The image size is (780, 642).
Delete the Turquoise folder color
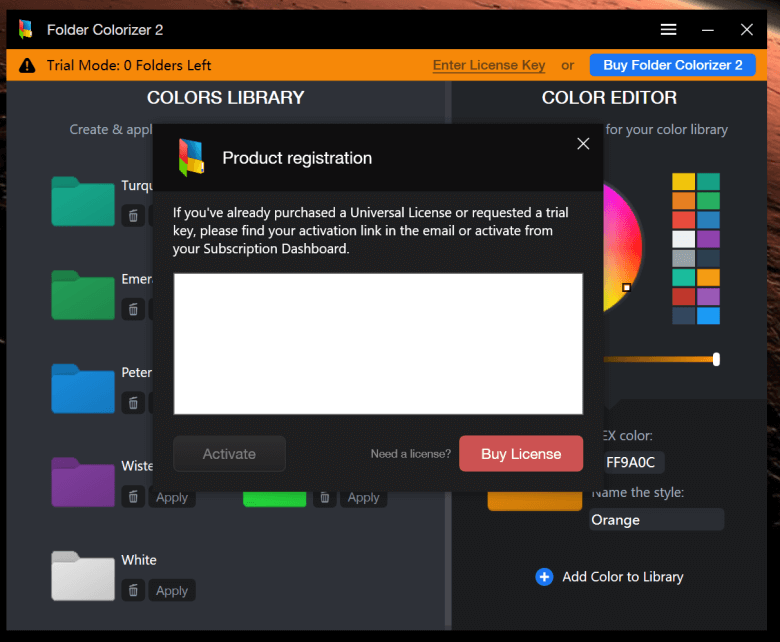[133, 216]
